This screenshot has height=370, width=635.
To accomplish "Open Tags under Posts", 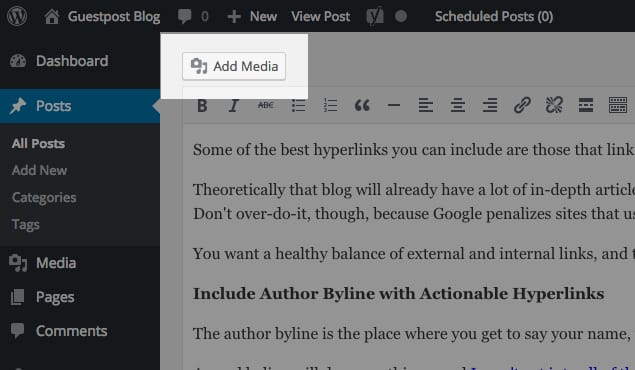I will click(26, 225).
